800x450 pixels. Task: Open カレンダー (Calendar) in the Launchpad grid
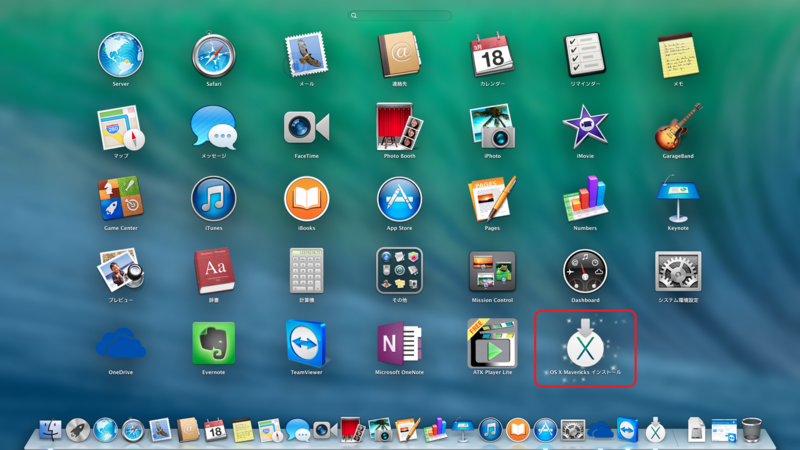(492, 55)
